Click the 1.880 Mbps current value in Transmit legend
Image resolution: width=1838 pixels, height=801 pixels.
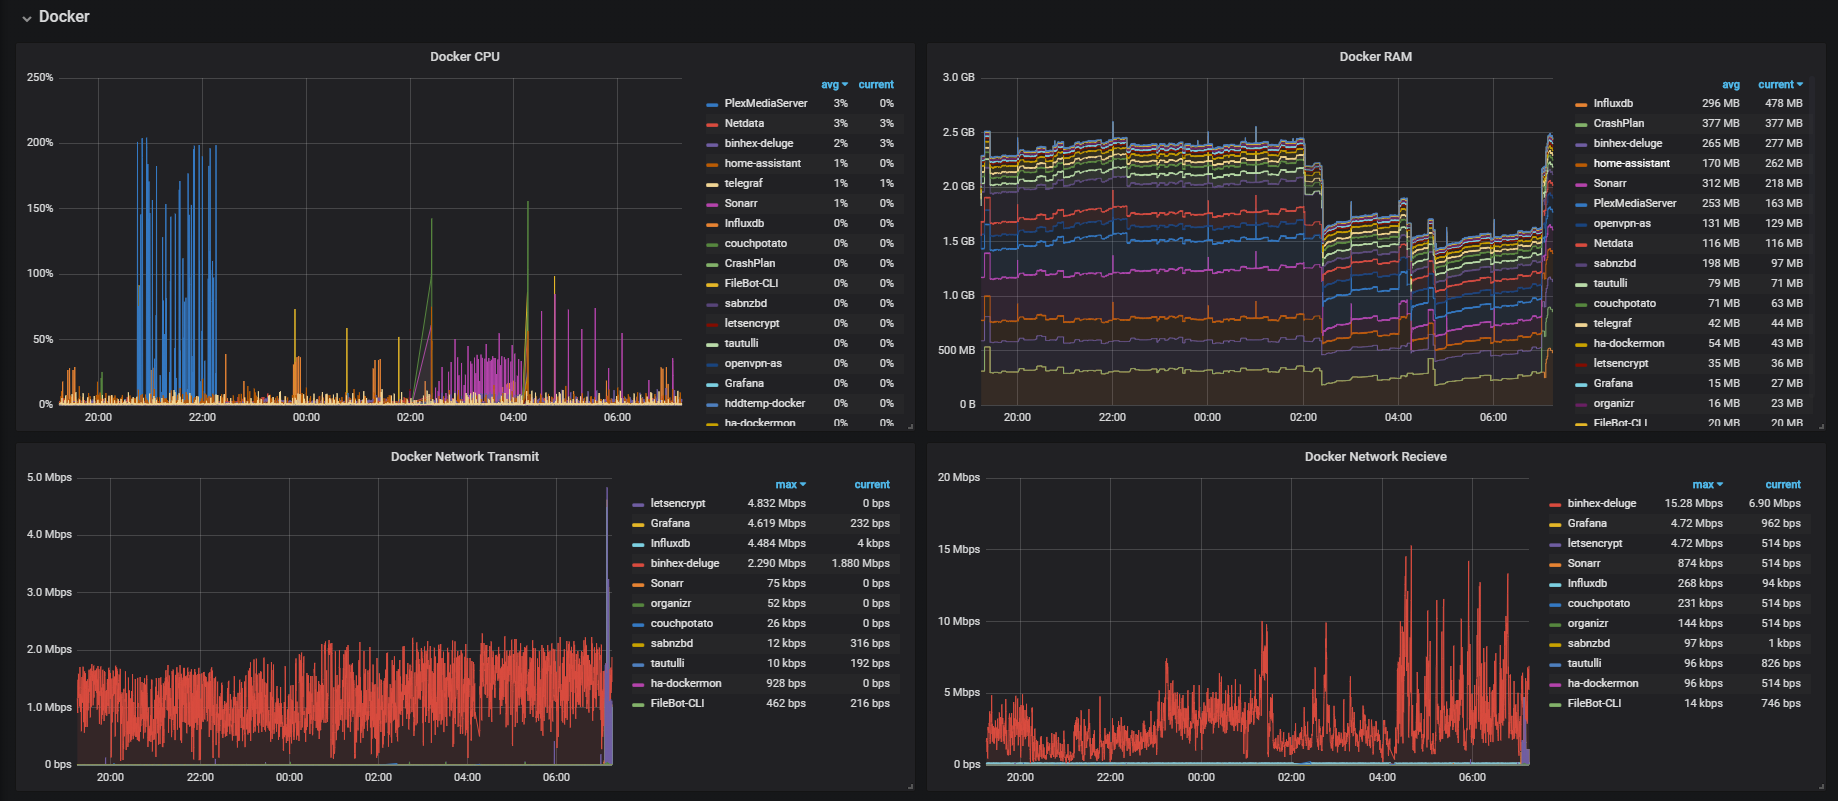click(x=861, y=564)
